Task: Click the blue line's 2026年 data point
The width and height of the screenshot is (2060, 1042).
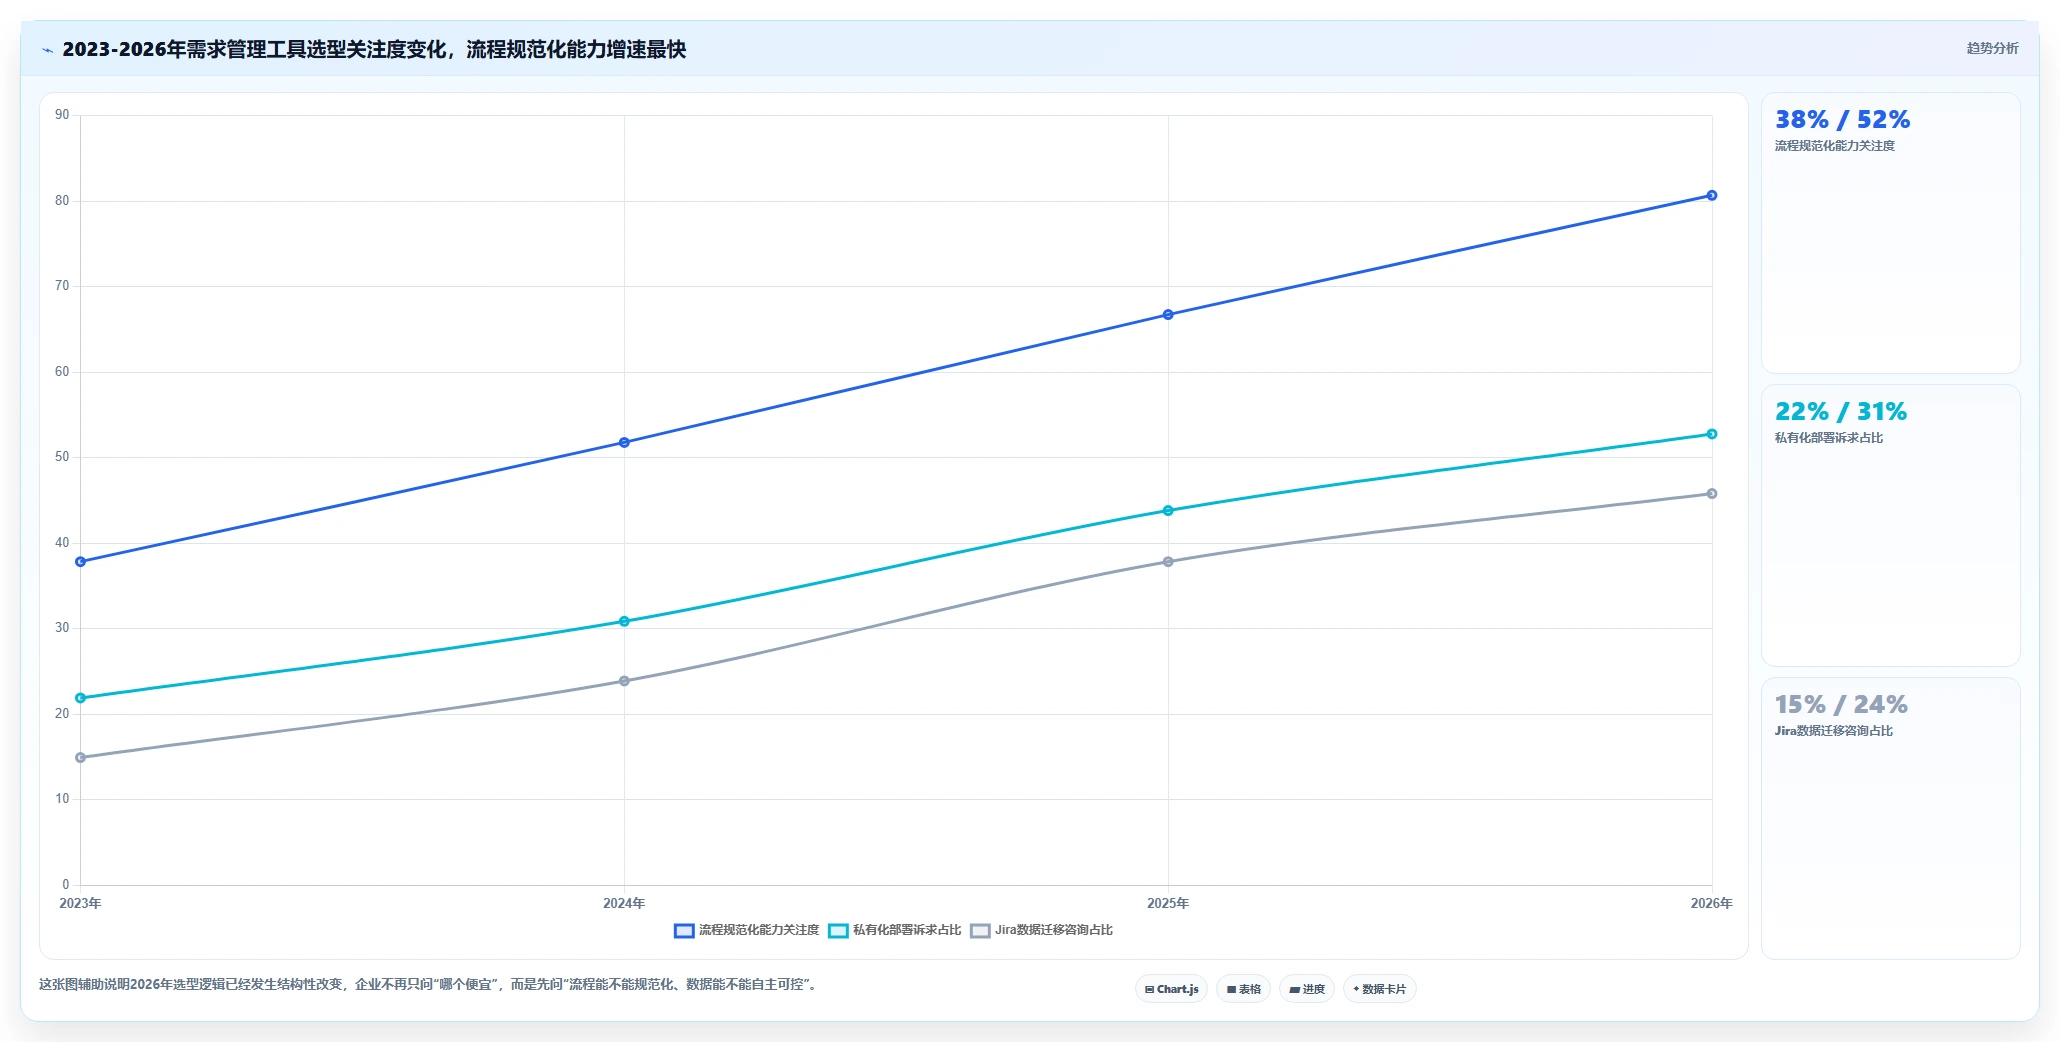Action: pos(1712,195)
